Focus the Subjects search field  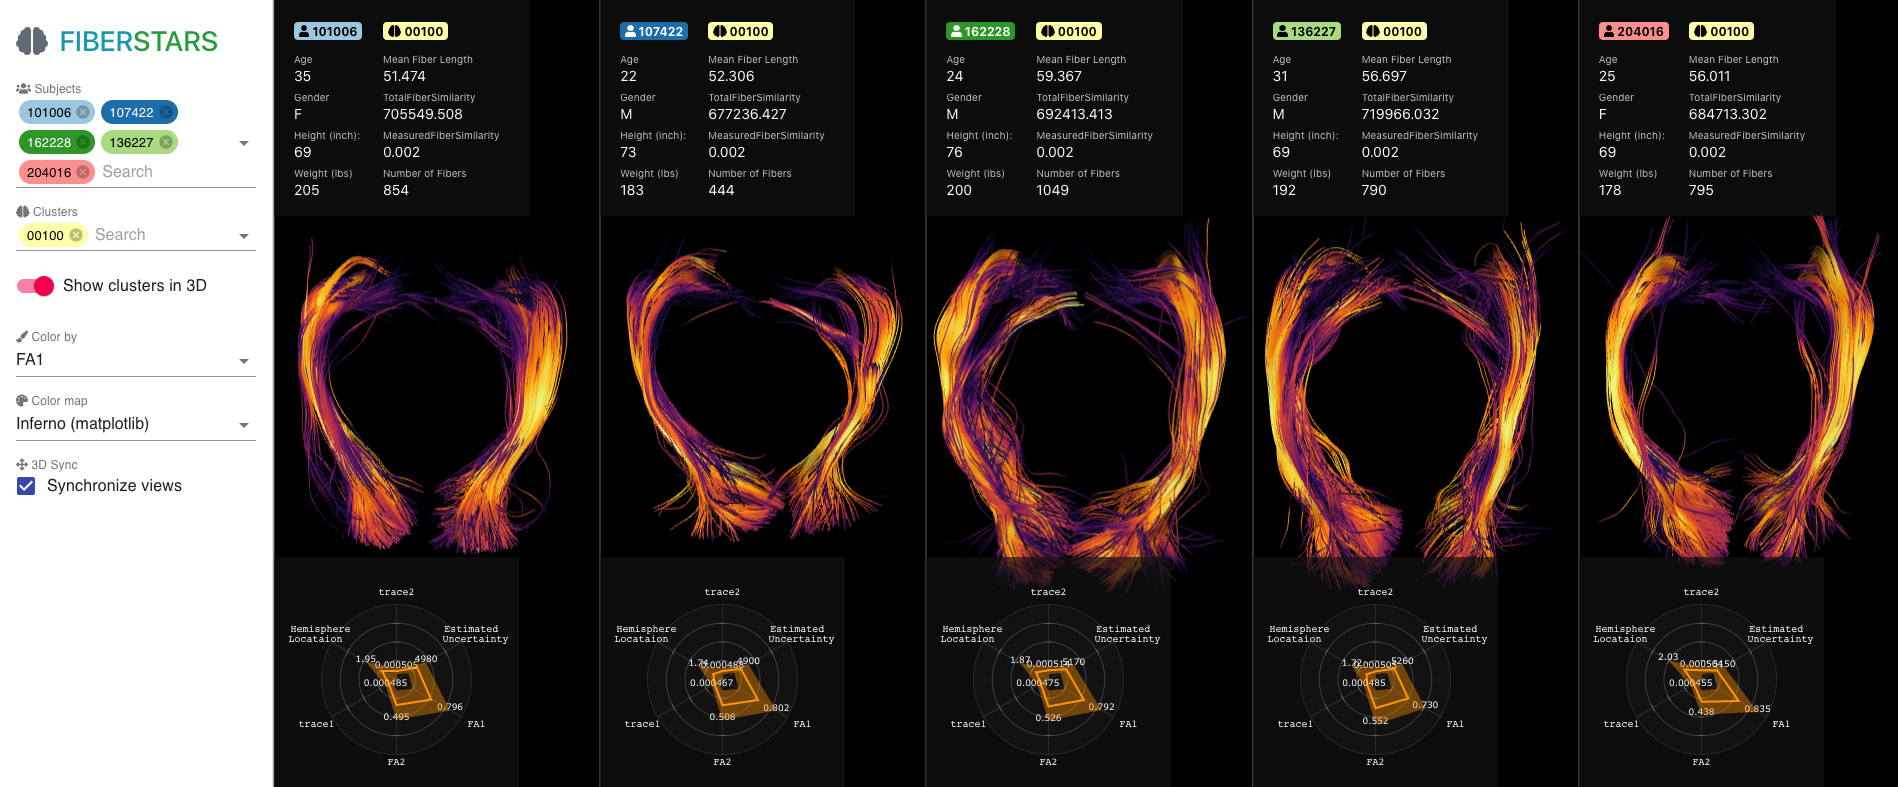[165, 172]
